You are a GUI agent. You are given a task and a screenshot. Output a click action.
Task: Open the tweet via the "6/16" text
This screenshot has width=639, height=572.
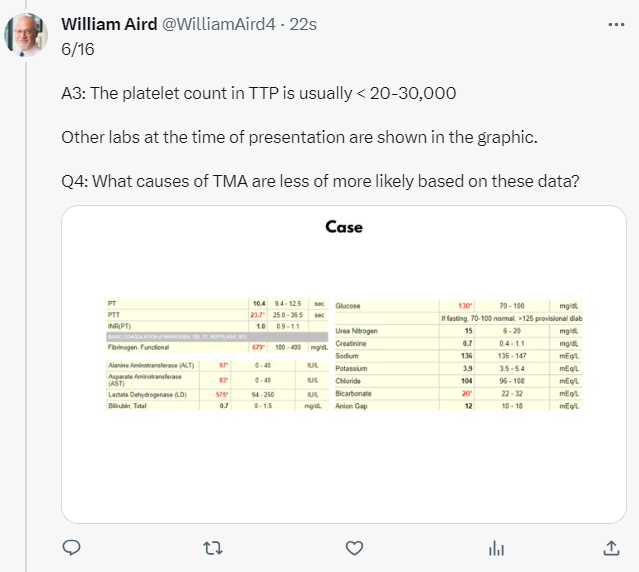click(x=78, y=49)
